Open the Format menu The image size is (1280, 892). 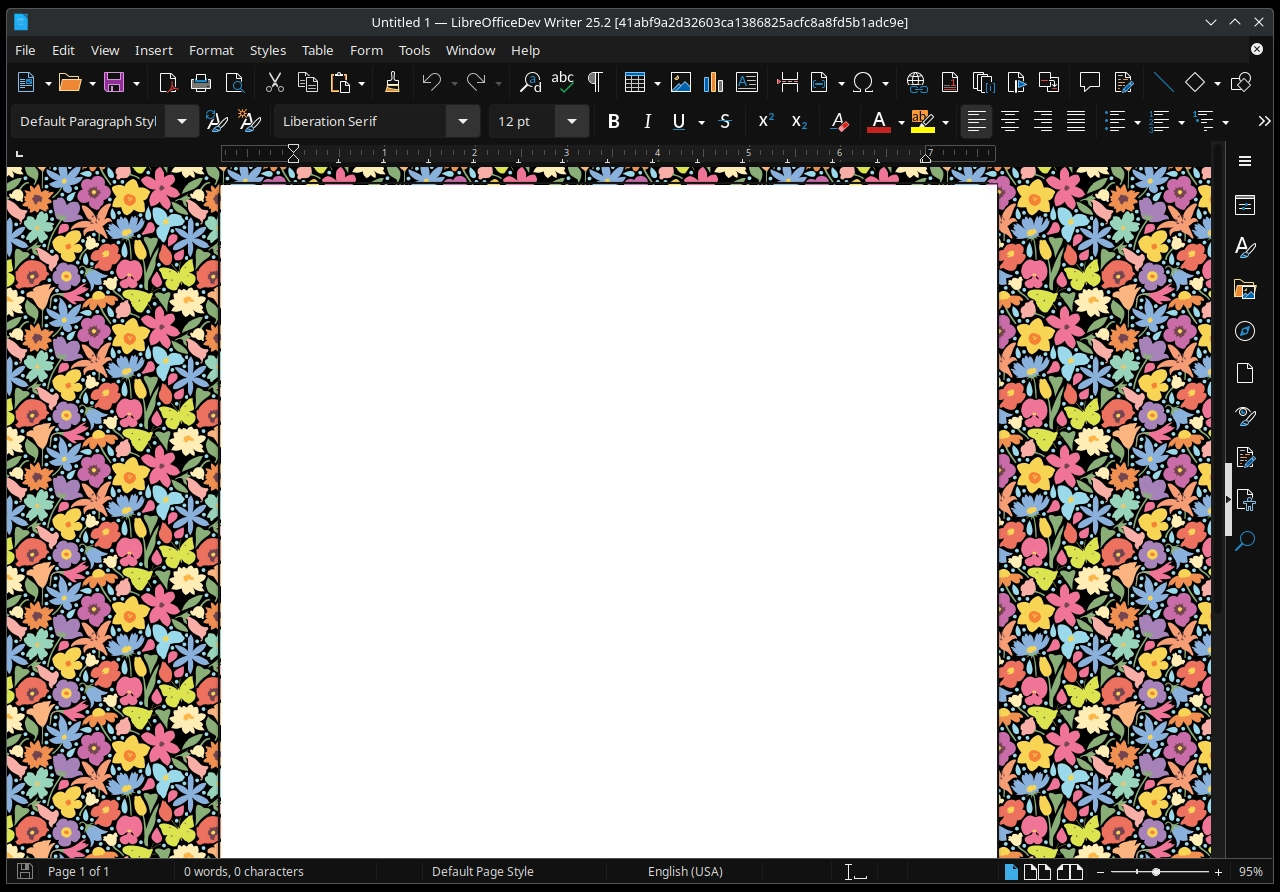pos(211,50)
